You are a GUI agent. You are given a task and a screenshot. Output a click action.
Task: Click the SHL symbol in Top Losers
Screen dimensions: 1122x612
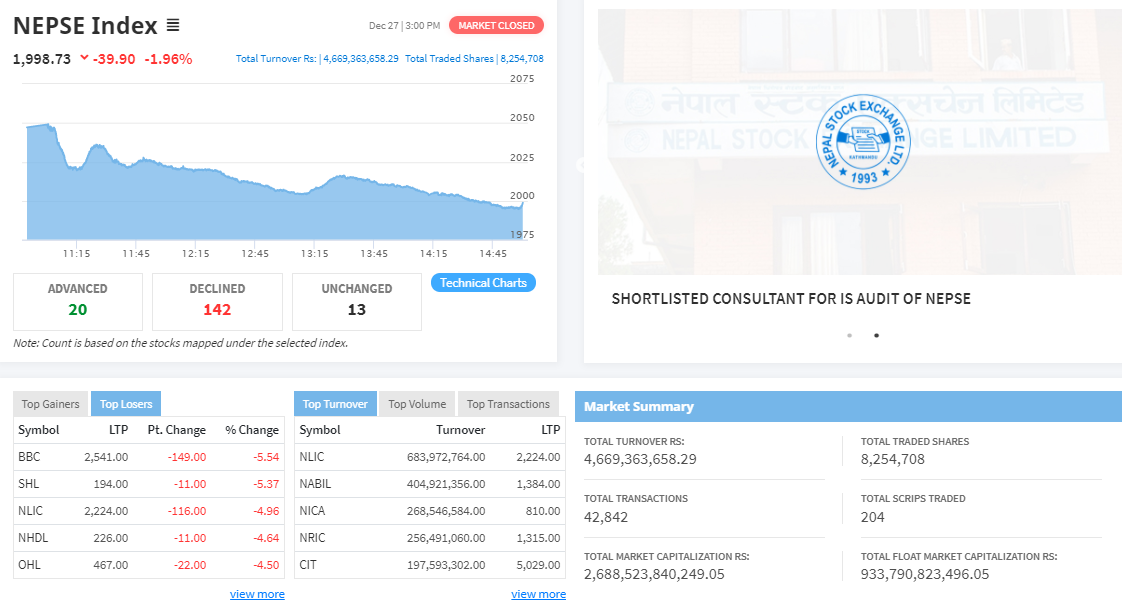[x=29, y=484]
